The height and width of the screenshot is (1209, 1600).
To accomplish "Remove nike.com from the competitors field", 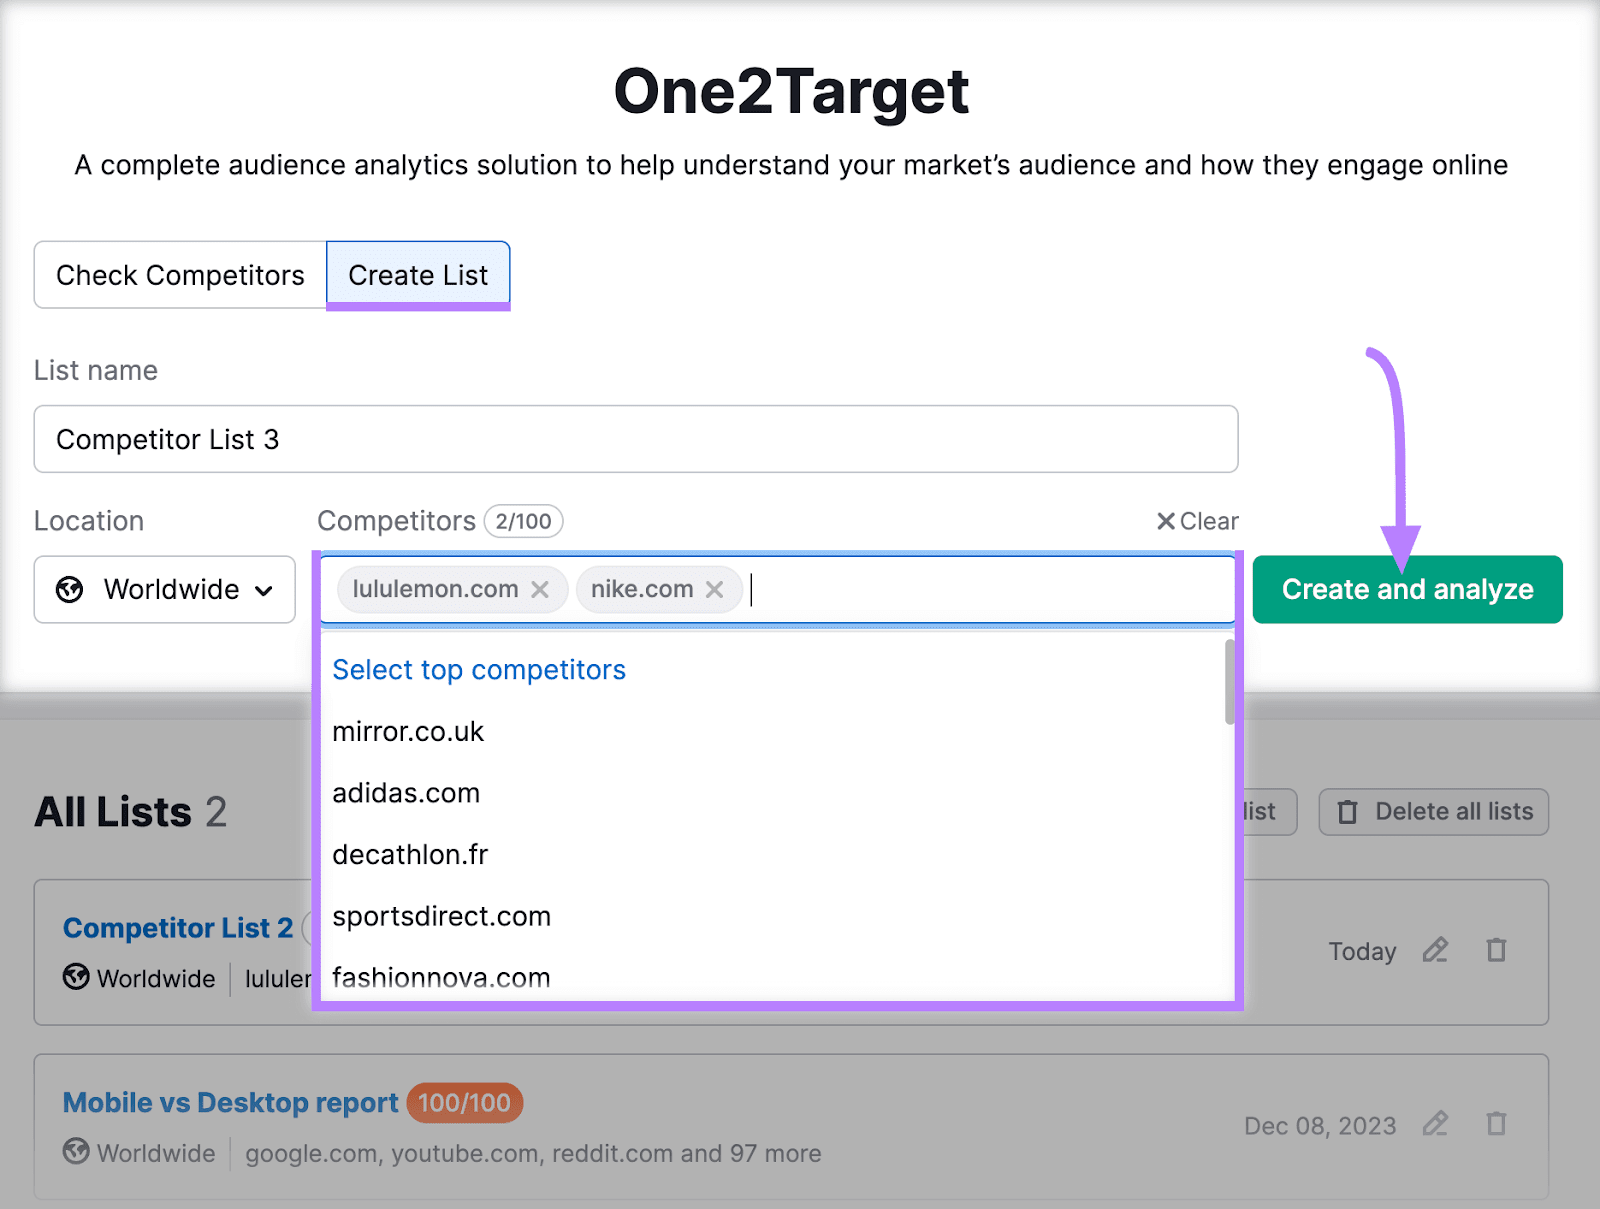I will [714, 589].
